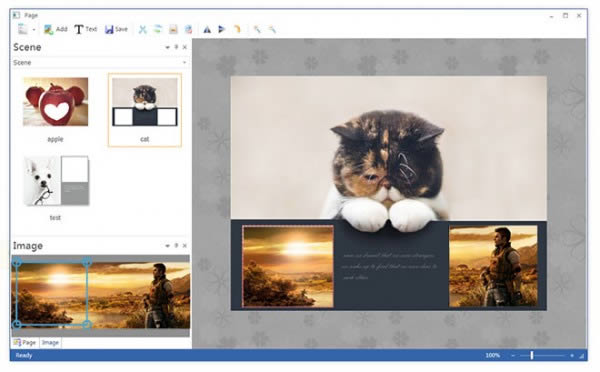The width and height of the screenshot is (600, 372).
Task: Click the cut scissors icon
Action: [142, 29]
